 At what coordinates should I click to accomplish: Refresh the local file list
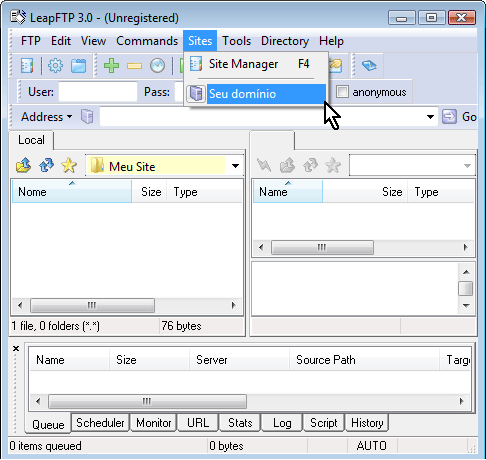[46, 165]
